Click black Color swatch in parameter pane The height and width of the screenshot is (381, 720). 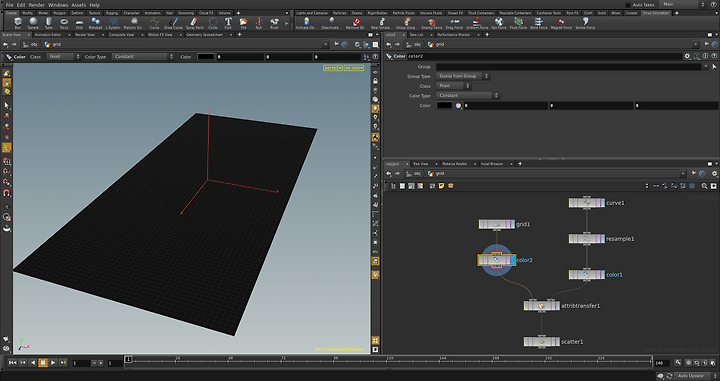coord(444,106)
